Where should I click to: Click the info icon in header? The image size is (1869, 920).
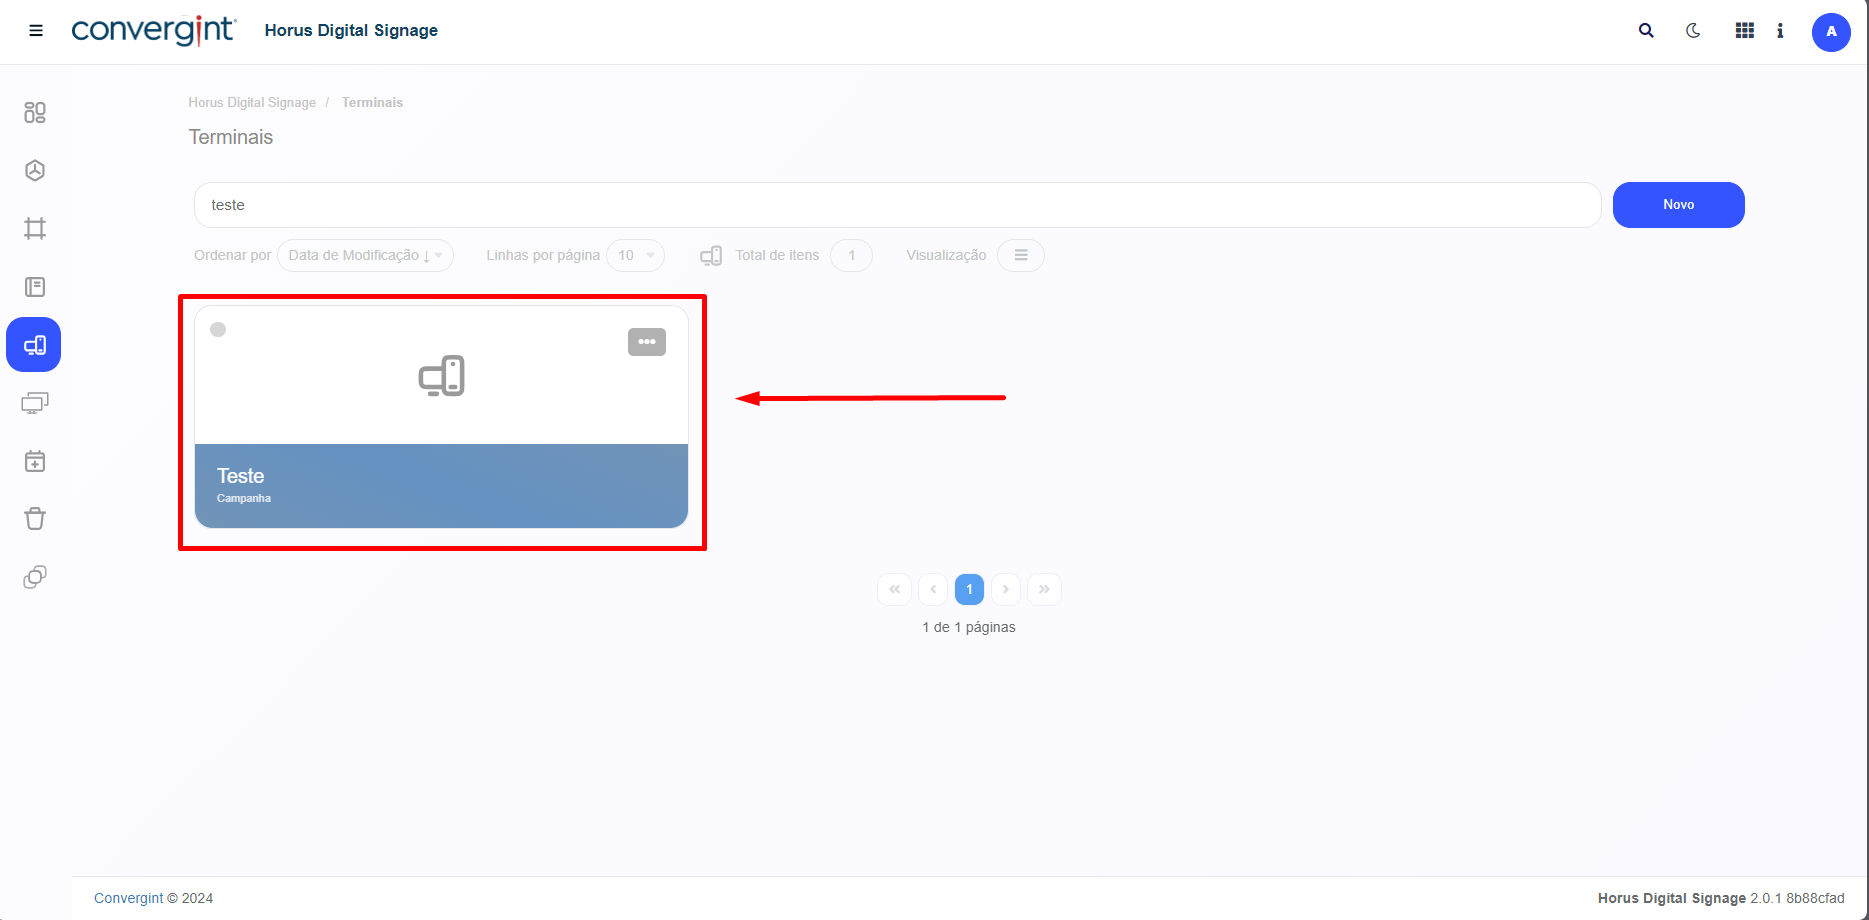pyautogui.click(x=1780, y=31)
